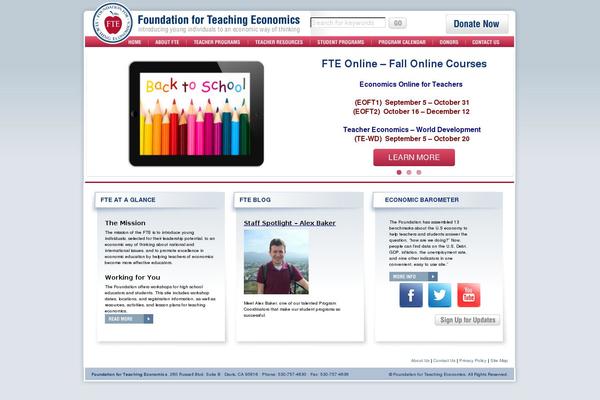The image size is (600, 400).
Task: Click Sign Up for Updates button
Action: [x=468, y=320]
